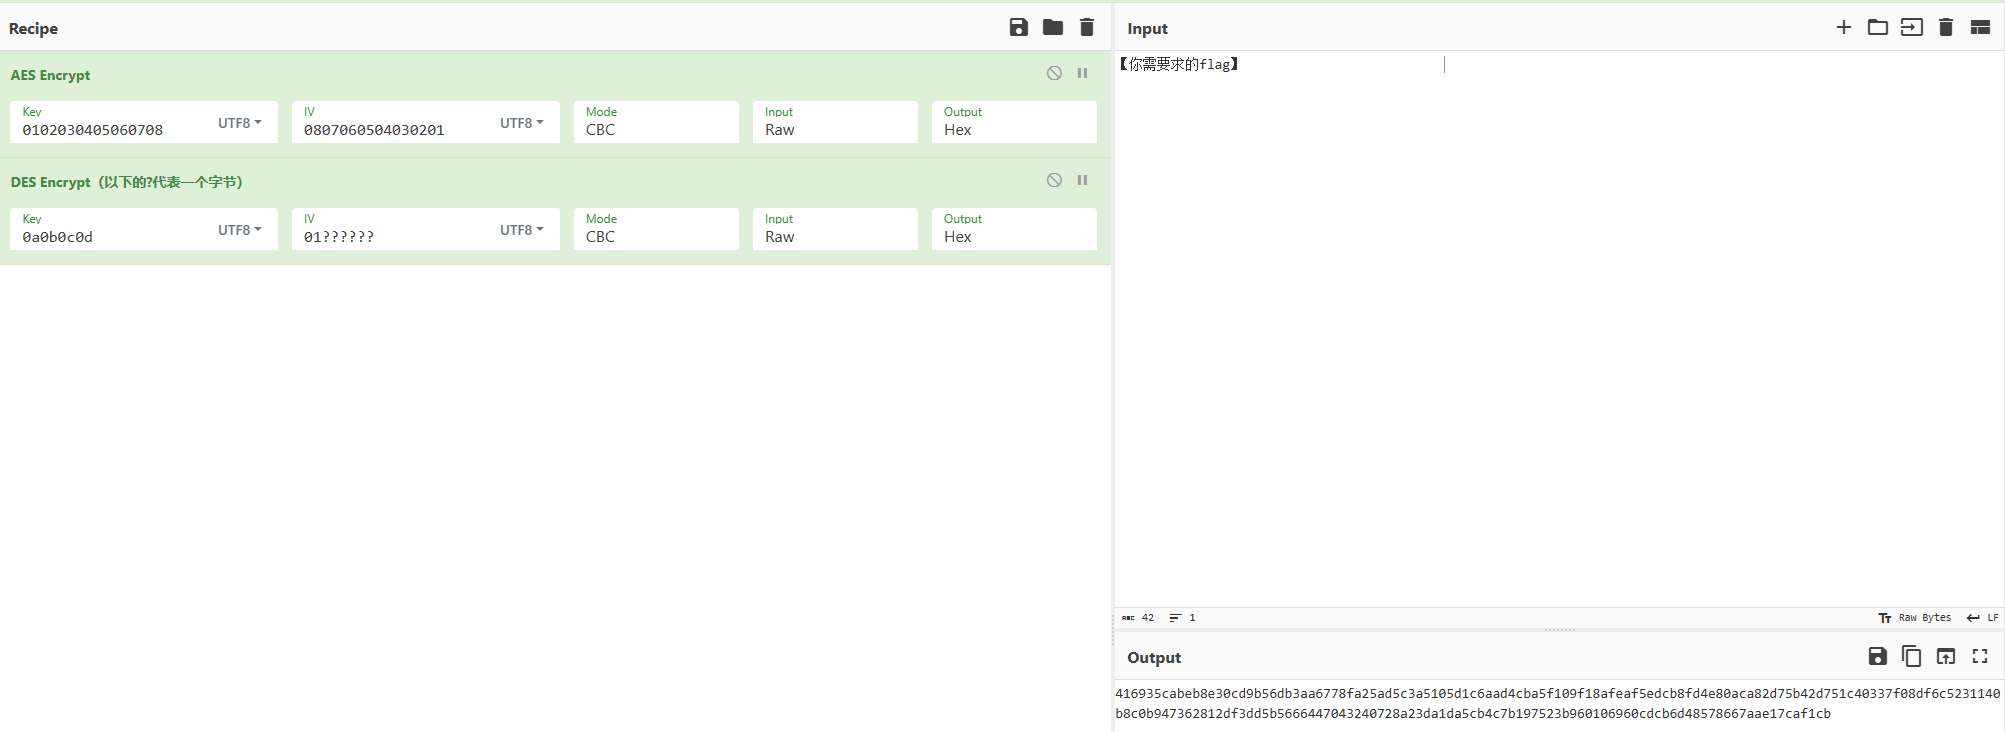This screenshot has height=732, width=2005.
Task: Change DES Encrypt Mode CBC
Action: (x=656, y=229)
